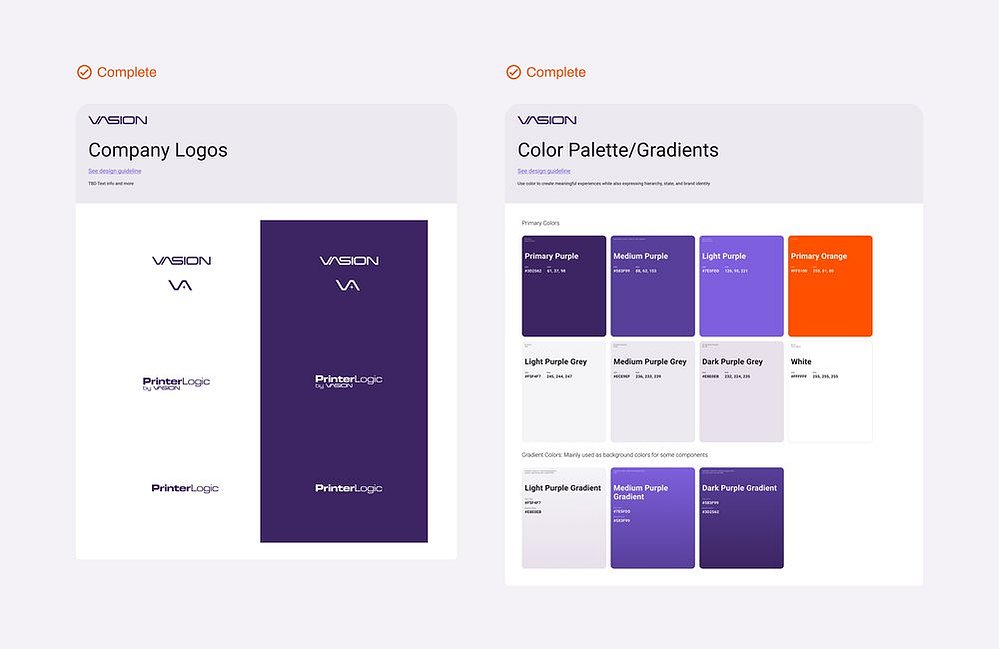Click the '61, 37, 98' RGB value

click(x=556, y=271)
